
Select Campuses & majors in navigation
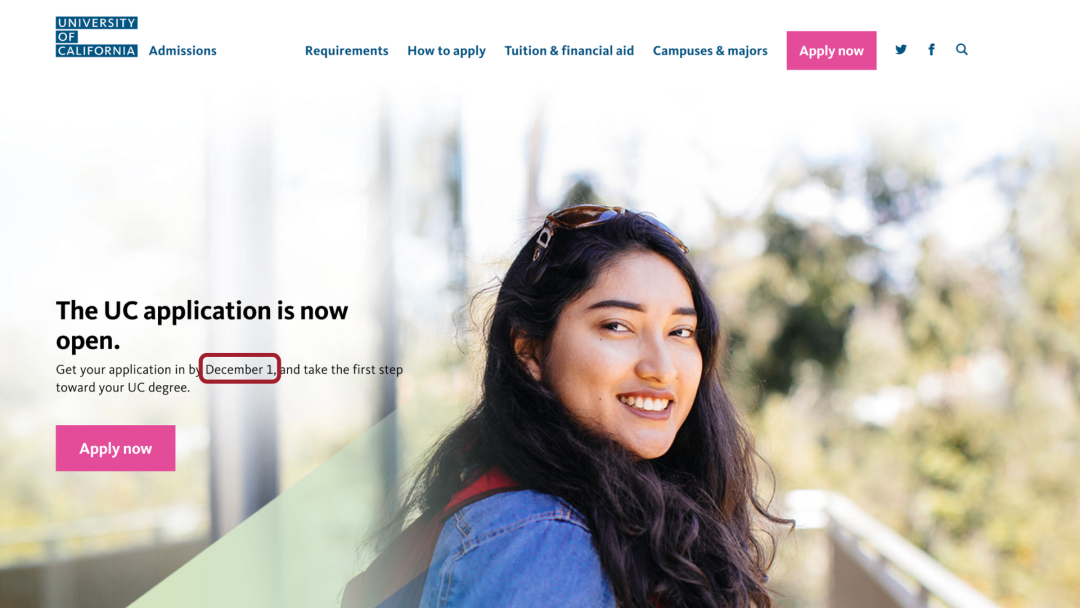click(710, 51)
